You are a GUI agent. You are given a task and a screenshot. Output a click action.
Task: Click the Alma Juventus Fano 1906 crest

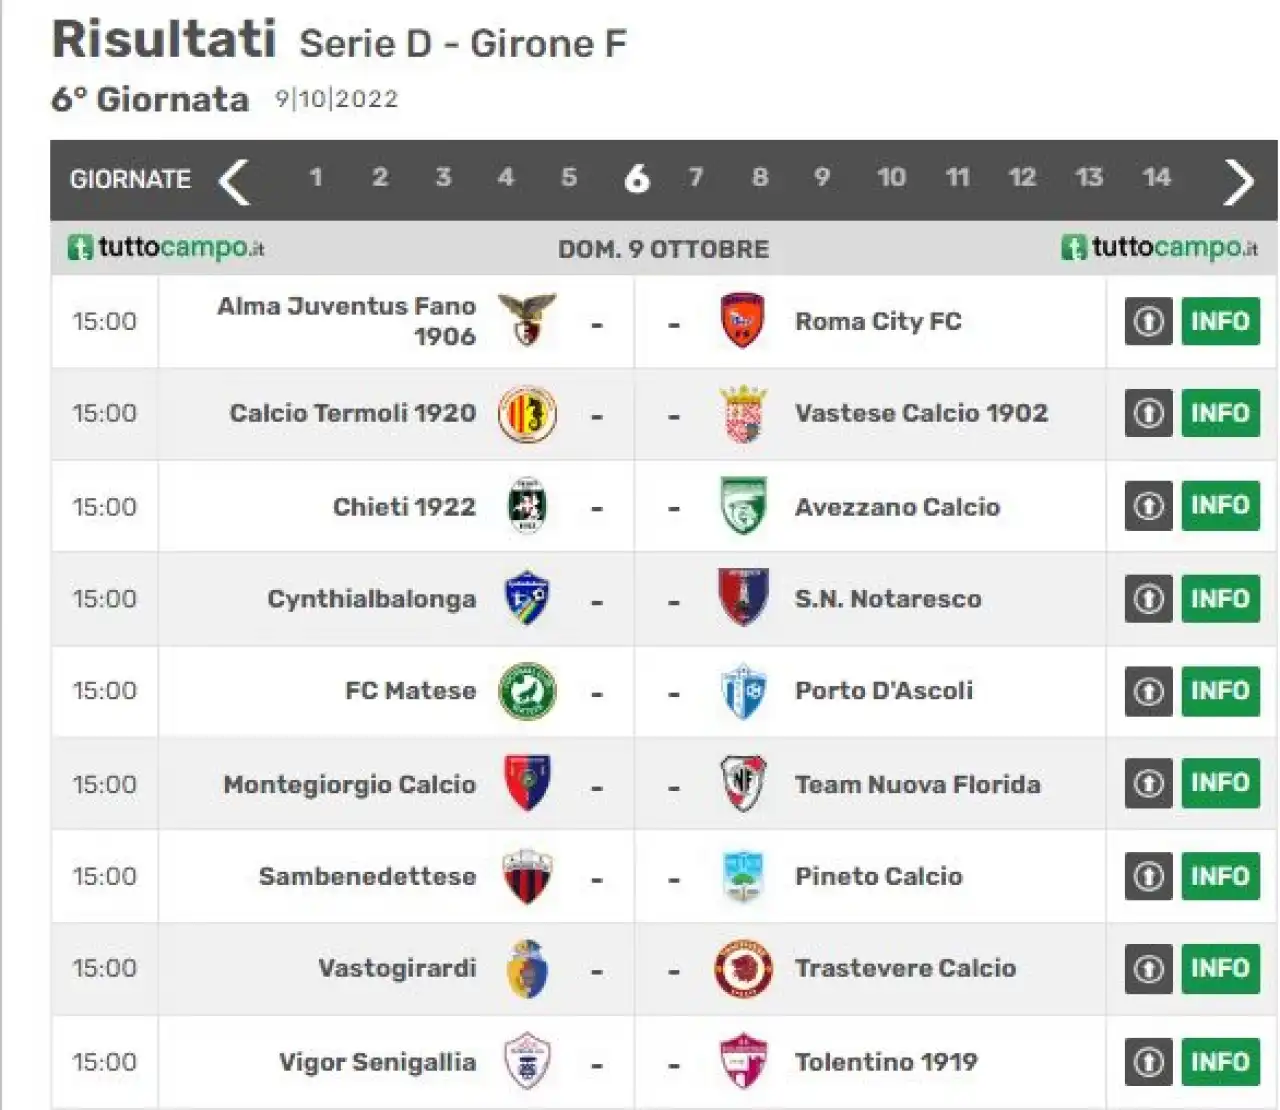527,320
